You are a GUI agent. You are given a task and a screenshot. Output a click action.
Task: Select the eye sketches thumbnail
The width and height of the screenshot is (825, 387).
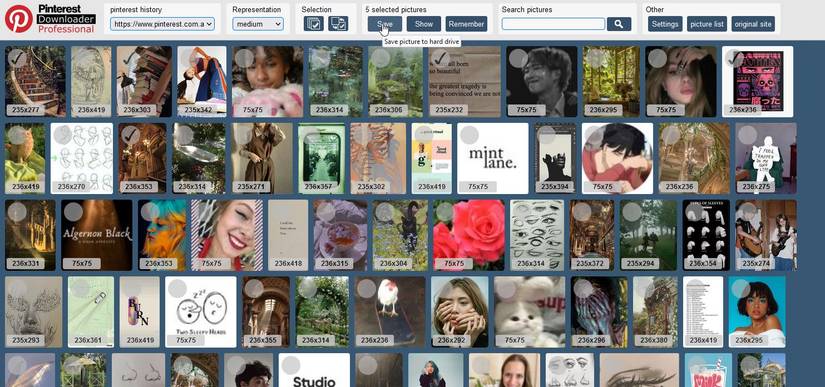coord(537,235)
